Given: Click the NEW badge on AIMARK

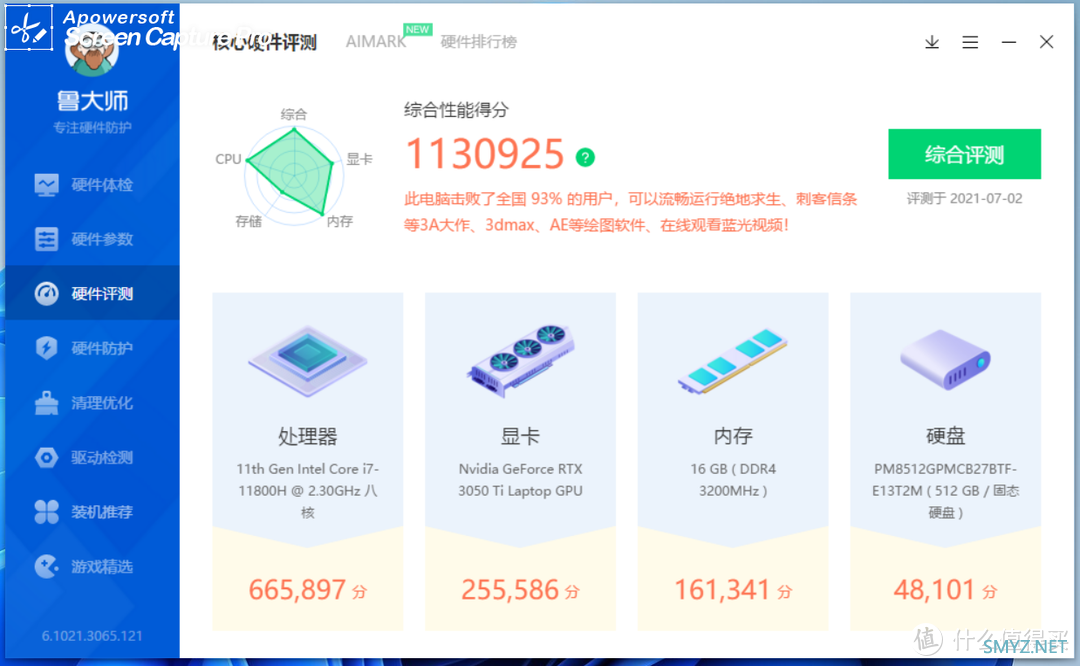Looking at the screenshot, I should click(x=417, y=30).
